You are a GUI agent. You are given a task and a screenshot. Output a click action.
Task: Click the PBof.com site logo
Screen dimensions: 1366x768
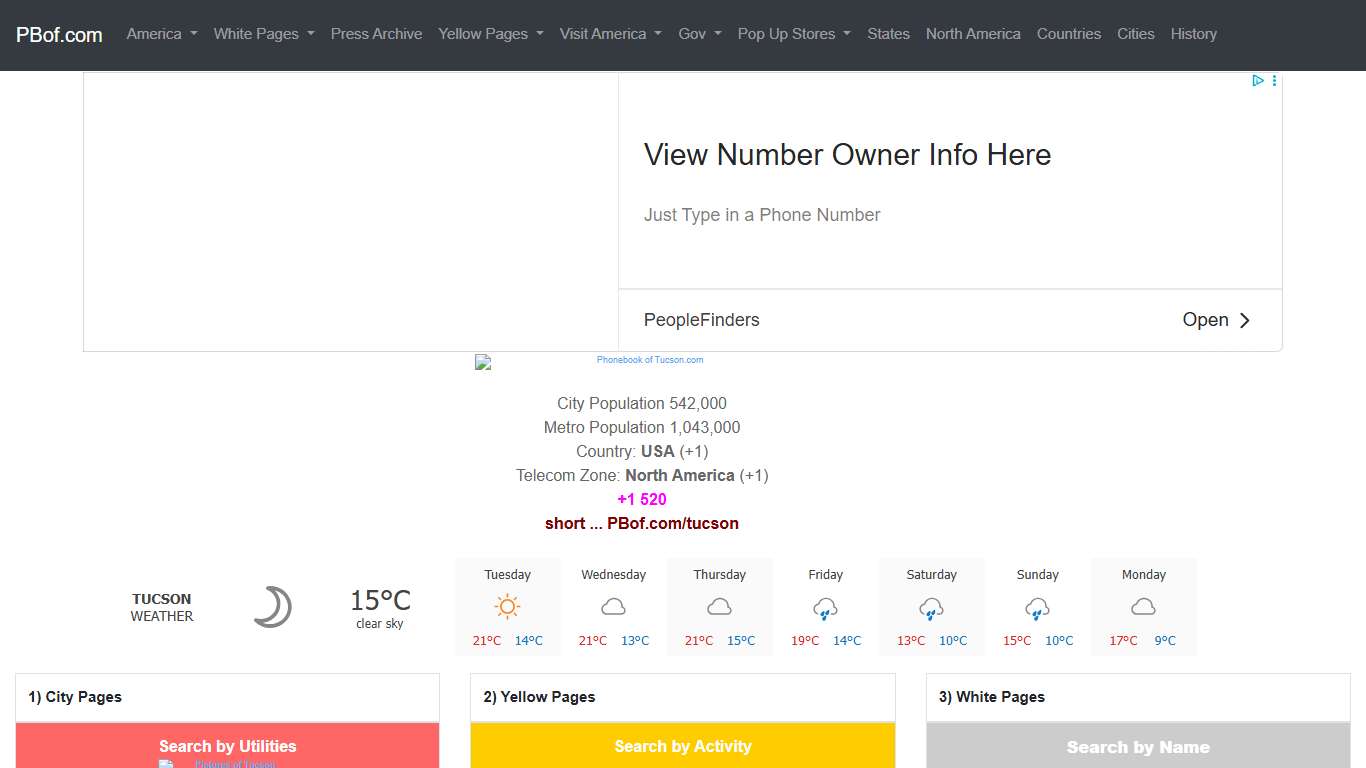click(59, 35)
